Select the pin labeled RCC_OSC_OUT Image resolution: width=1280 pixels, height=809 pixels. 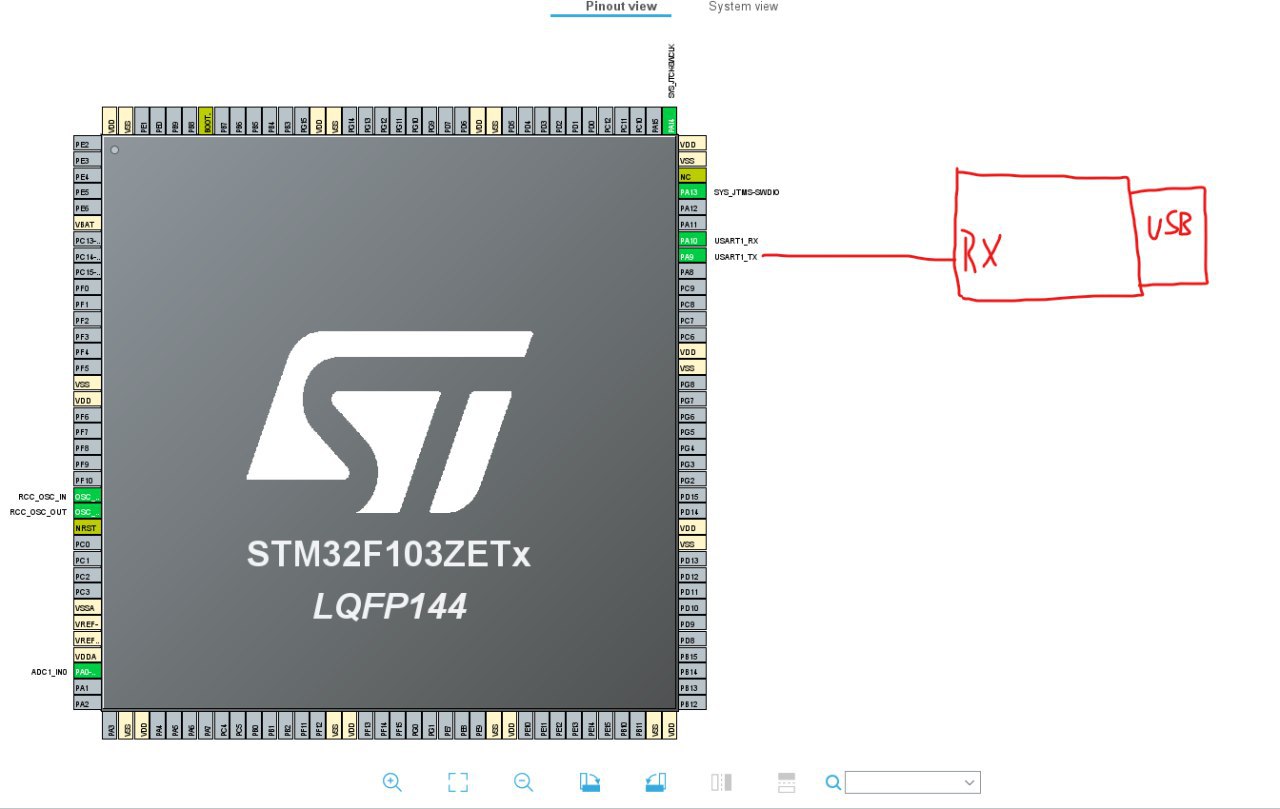tap(88, 512)
